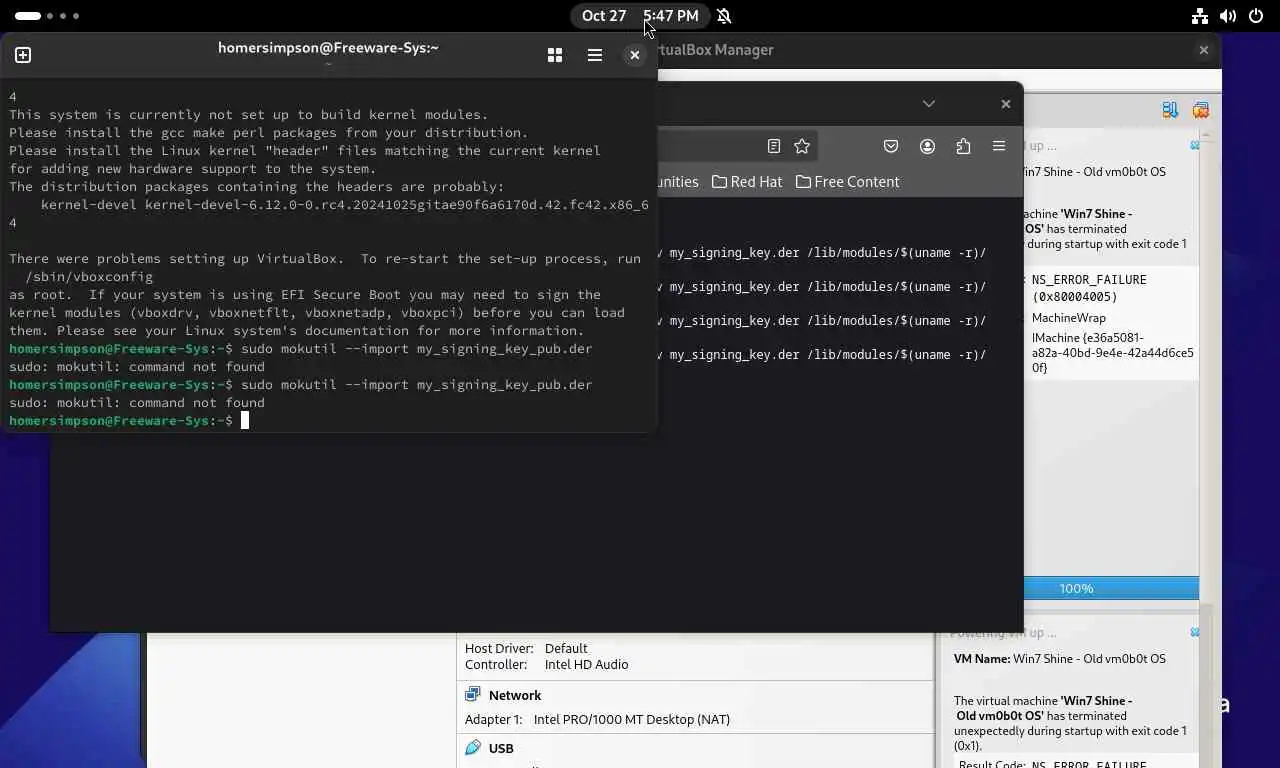This screenshot has height=768, width=1280.
Task: Open the terminal hamburger menu
Action: 595,55
